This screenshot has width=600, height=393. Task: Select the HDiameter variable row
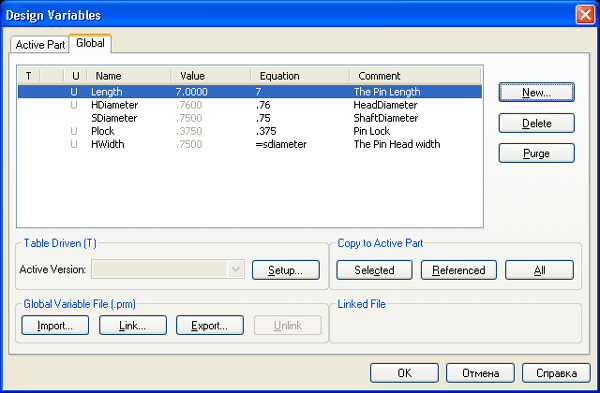[249, 105]
